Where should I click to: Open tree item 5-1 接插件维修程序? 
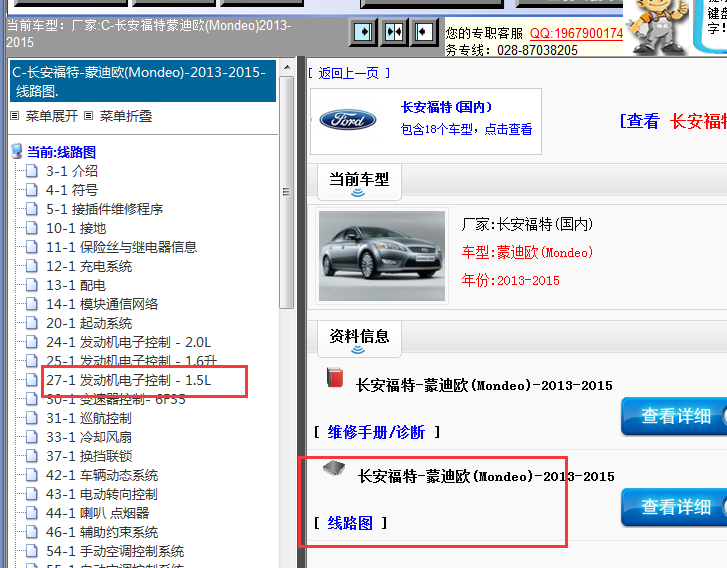click(x=104, y=209)
